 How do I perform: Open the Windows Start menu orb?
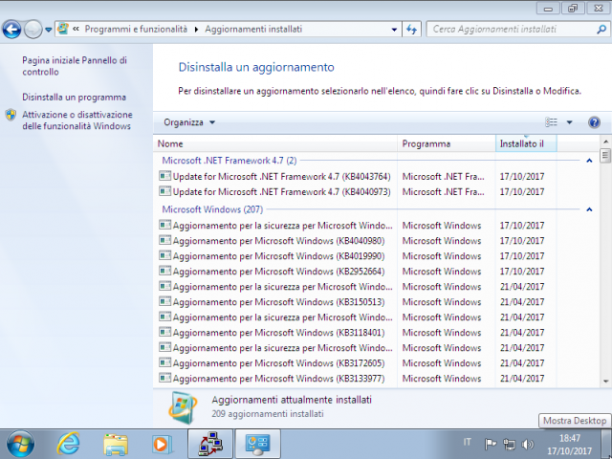[x=20, y=444]
